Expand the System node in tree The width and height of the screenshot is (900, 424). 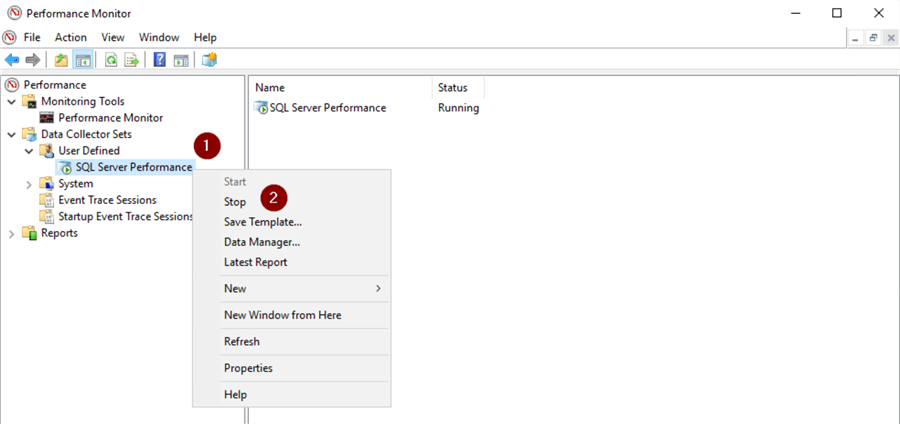[29, 184]
